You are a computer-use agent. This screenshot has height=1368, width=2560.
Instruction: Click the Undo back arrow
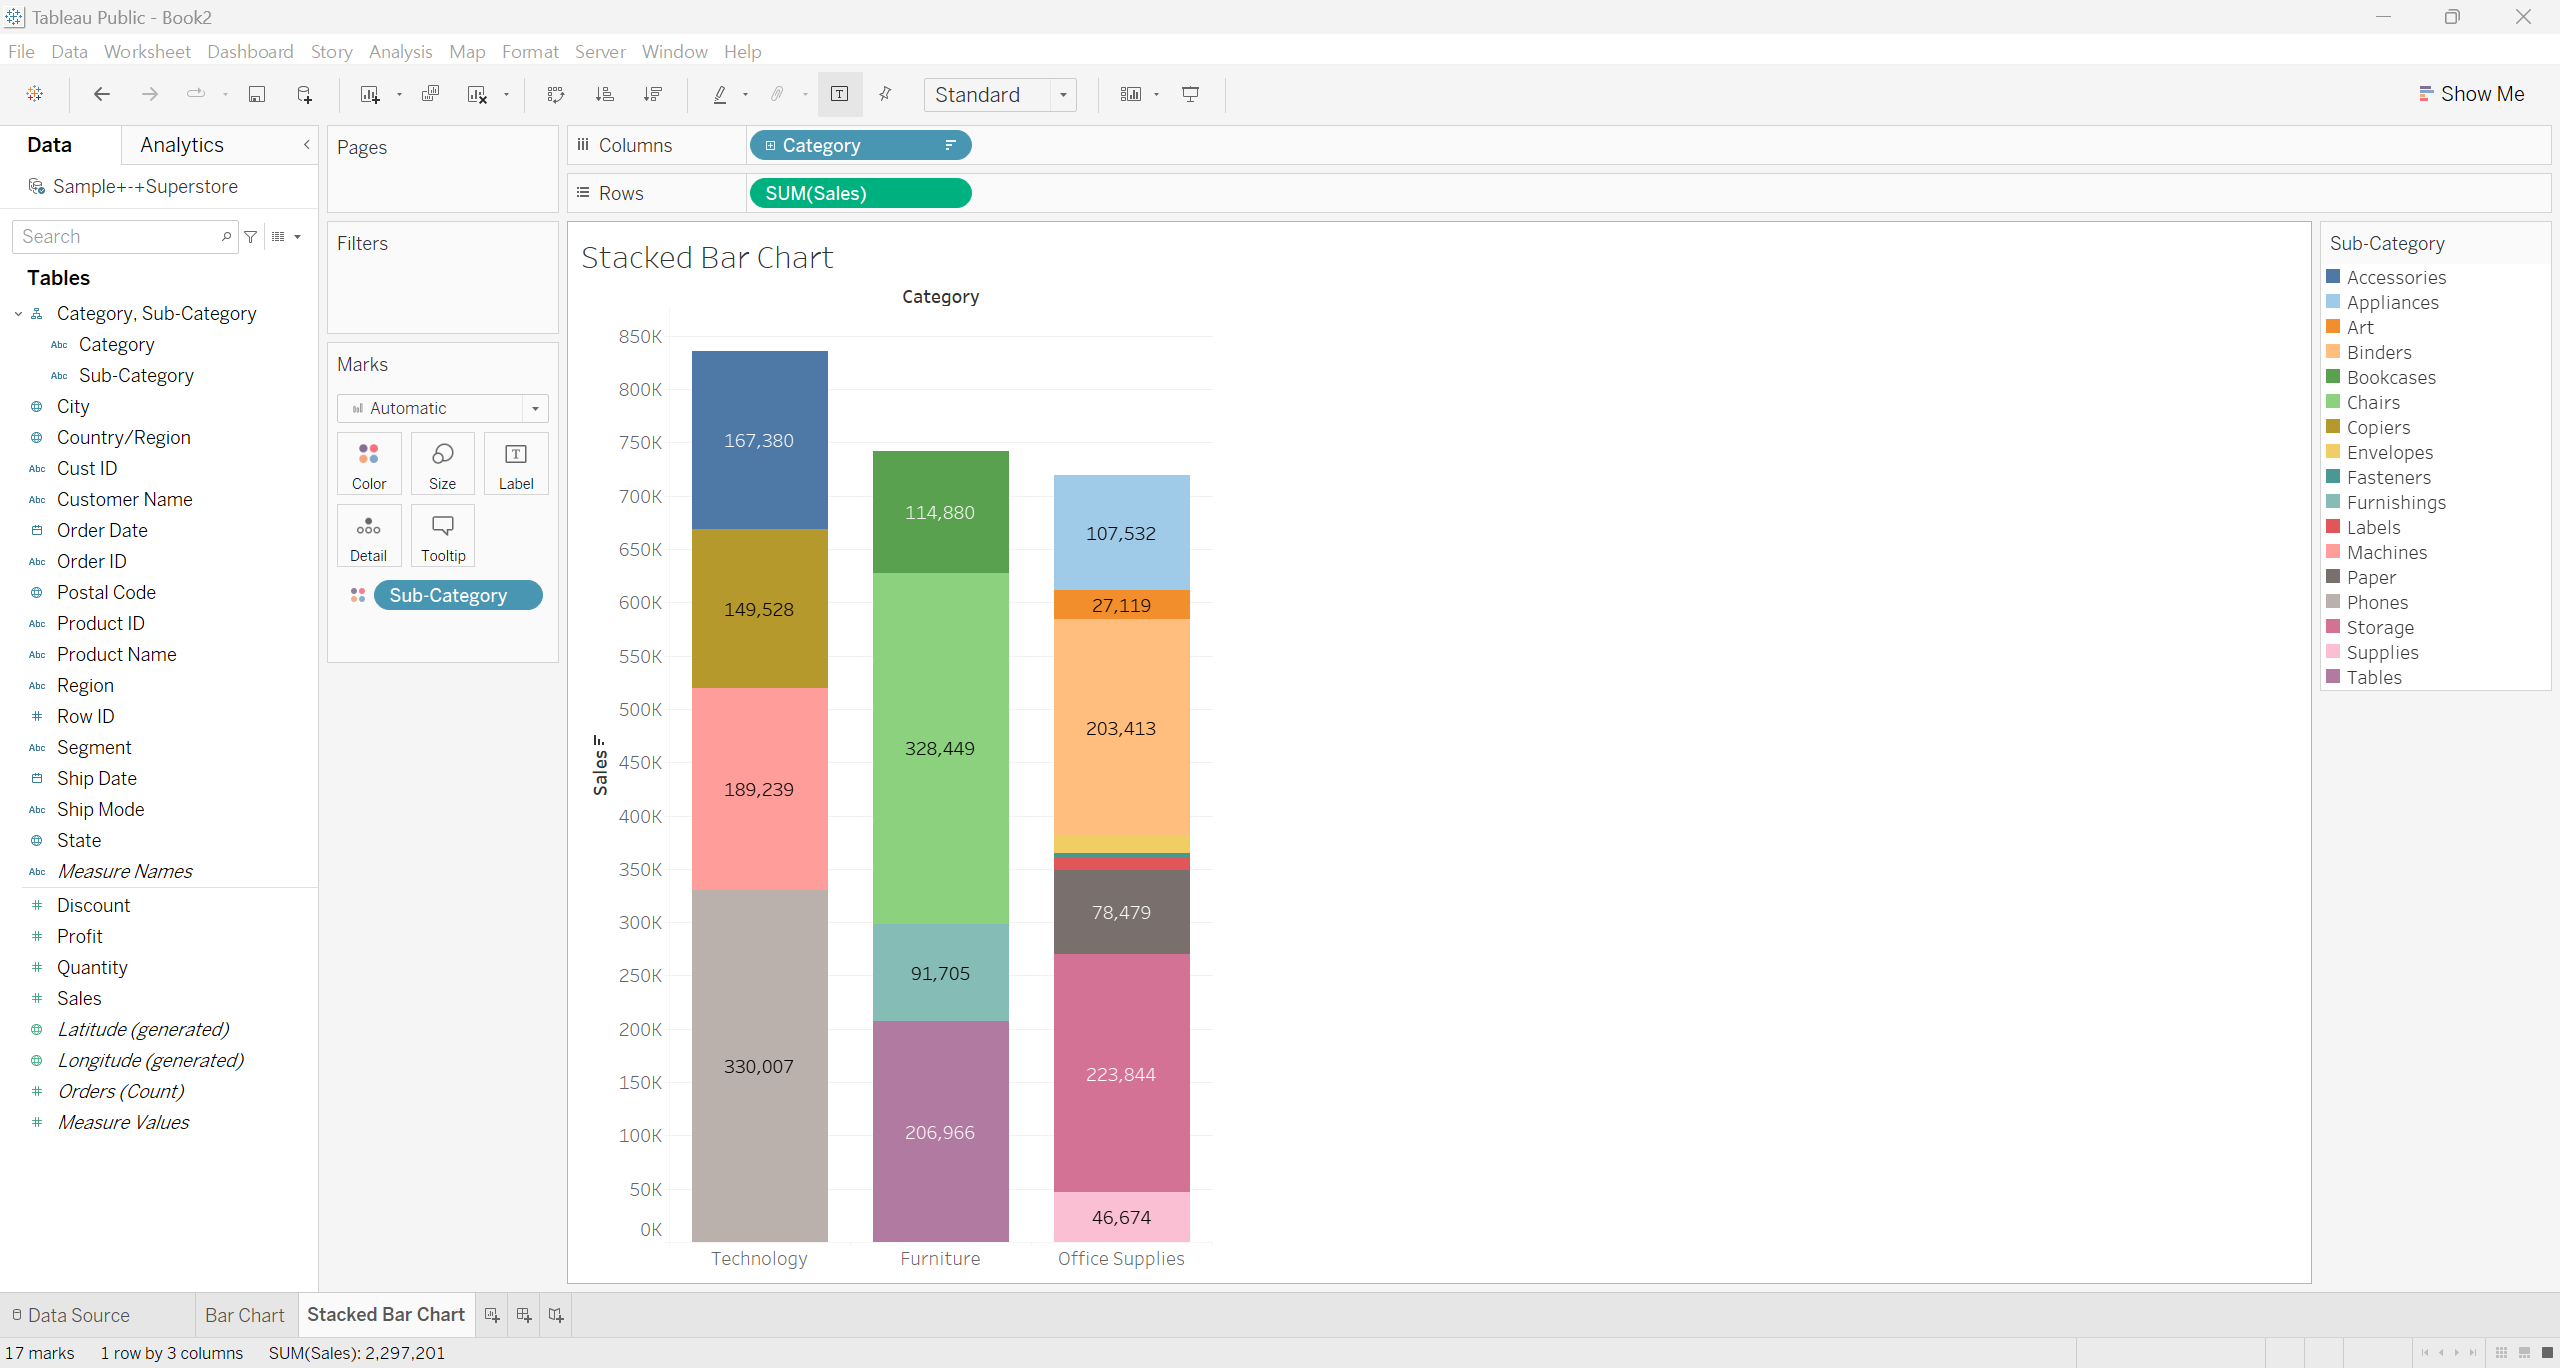tap(101, 94)
